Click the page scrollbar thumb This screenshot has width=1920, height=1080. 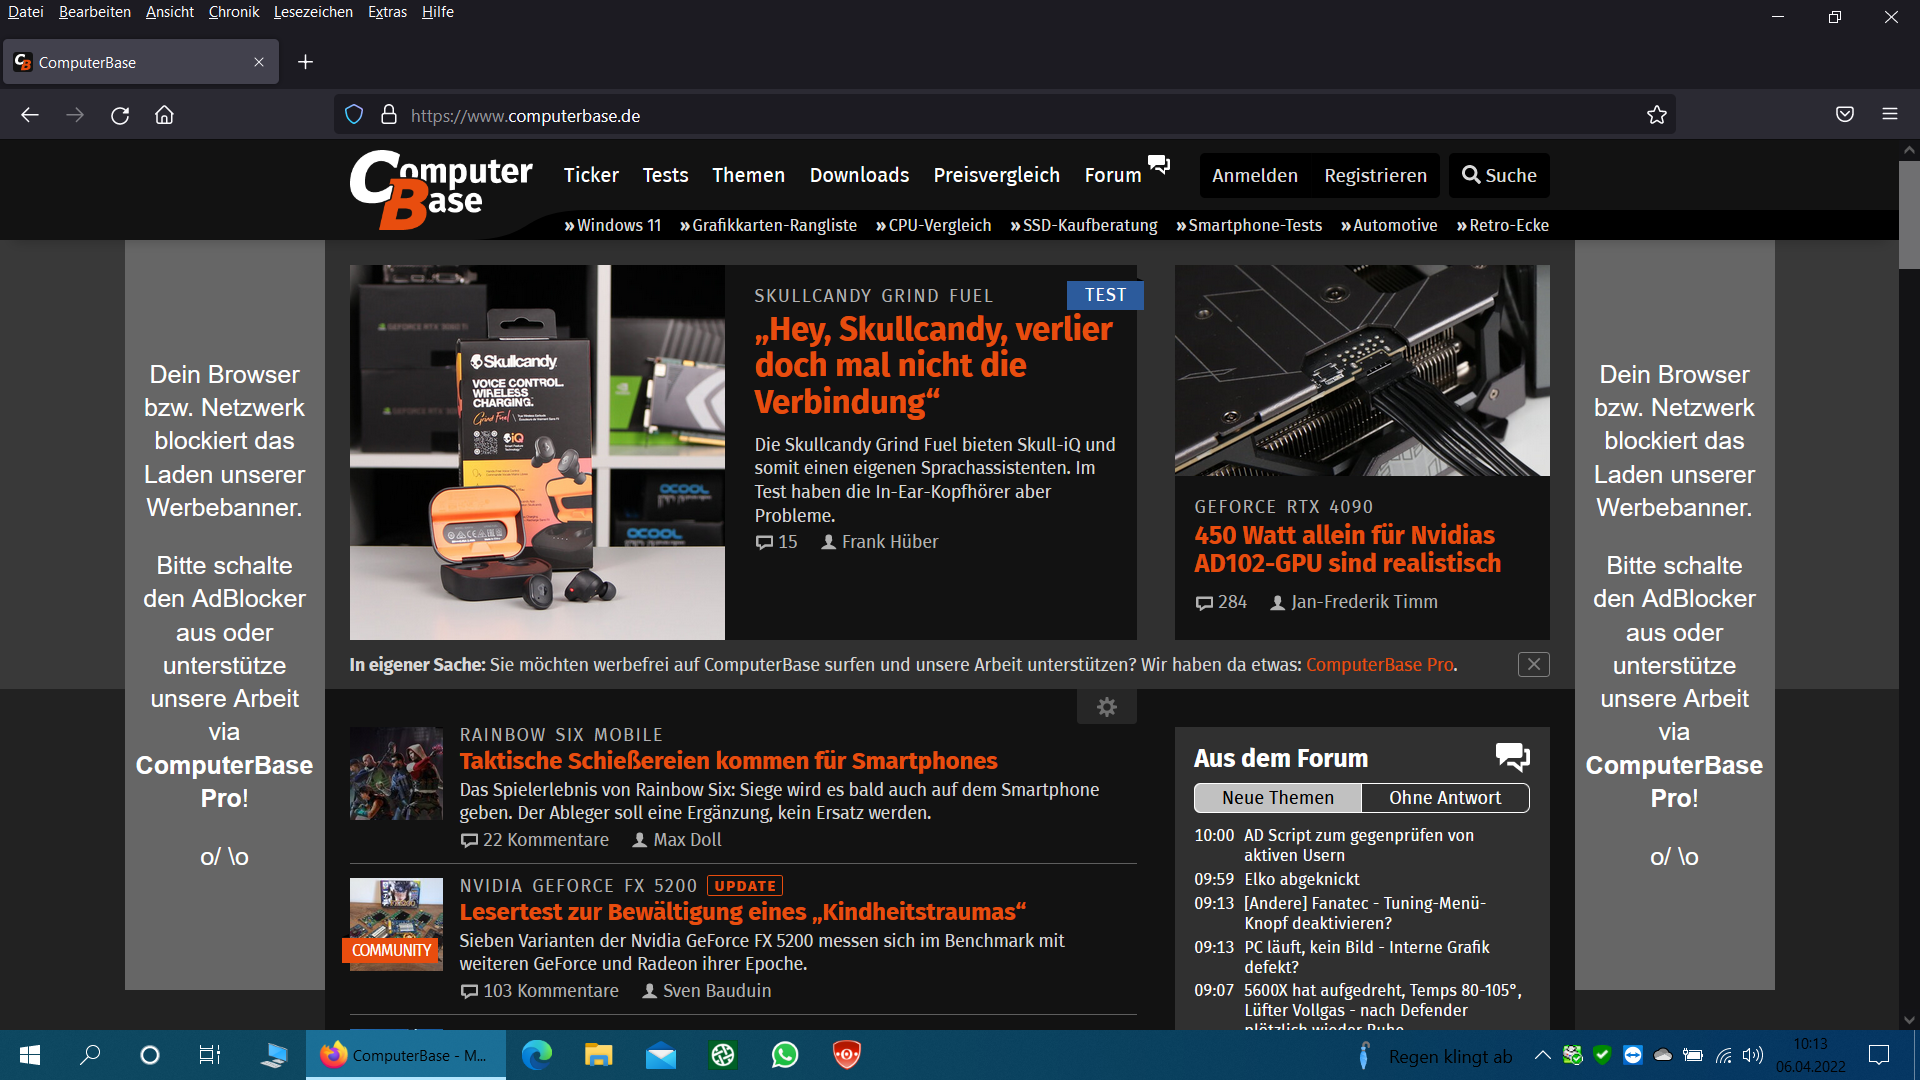[x=1908, y=215]
